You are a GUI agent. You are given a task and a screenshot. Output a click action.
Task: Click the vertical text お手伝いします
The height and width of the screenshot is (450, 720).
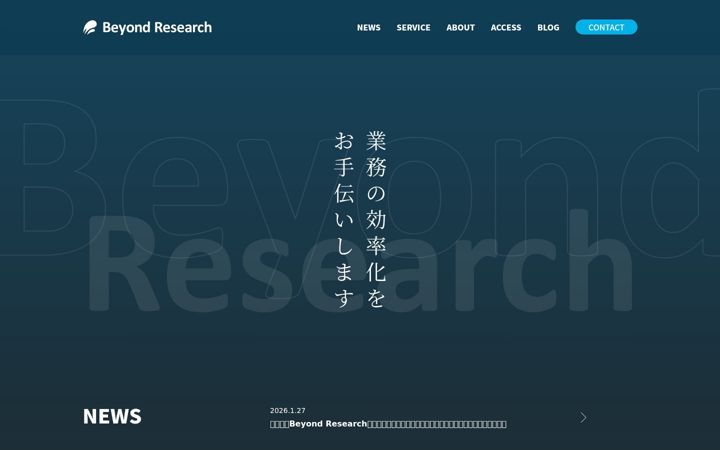coord(344,219)
